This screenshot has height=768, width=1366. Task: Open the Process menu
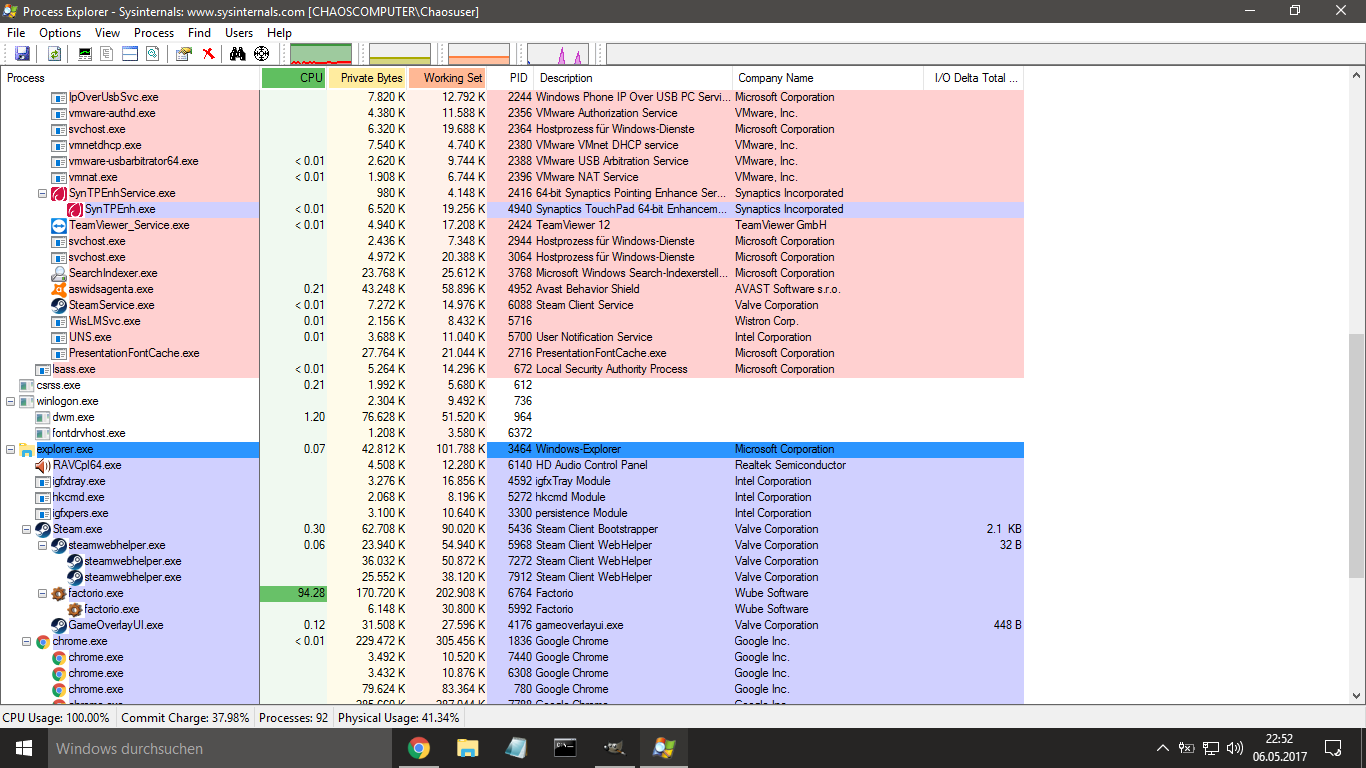point(154,33)
